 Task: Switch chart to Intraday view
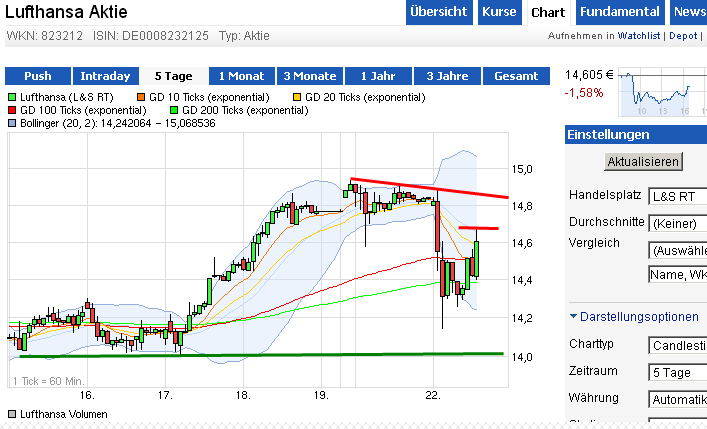(x=105, y=76)
